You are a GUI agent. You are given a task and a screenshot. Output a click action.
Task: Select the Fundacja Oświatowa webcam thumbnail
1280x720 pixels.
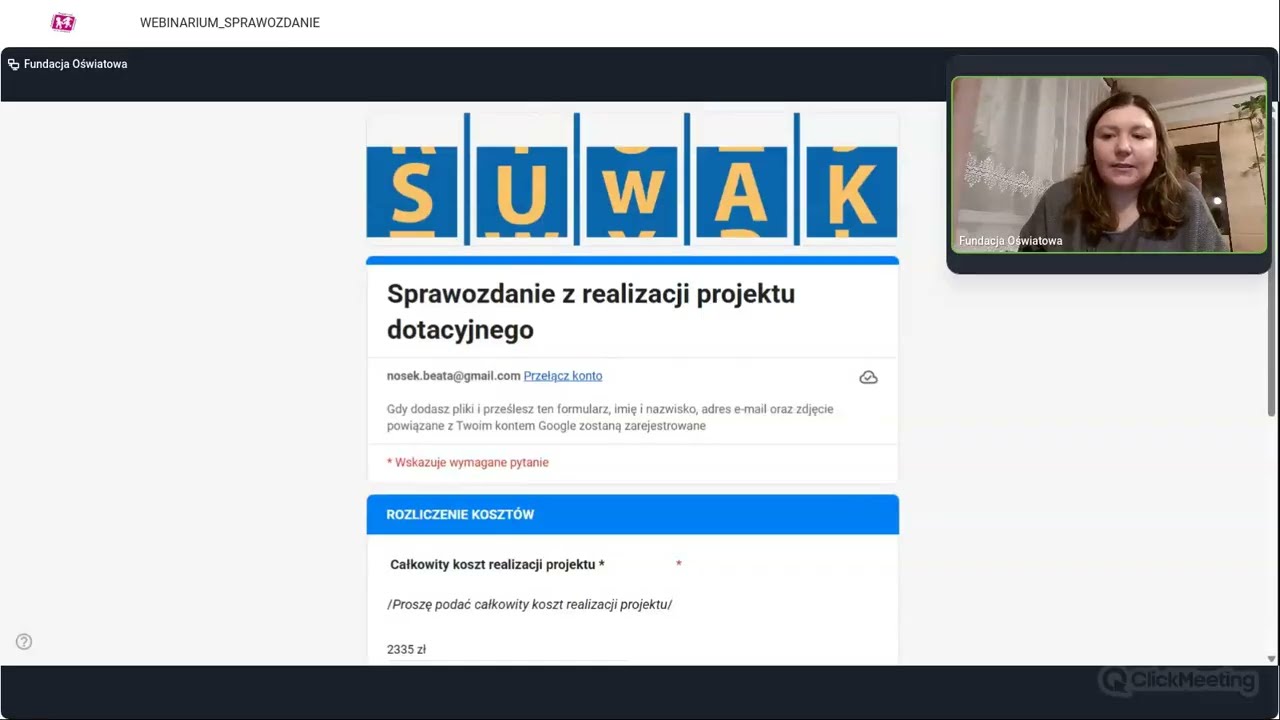click(x=1109, y=165)
